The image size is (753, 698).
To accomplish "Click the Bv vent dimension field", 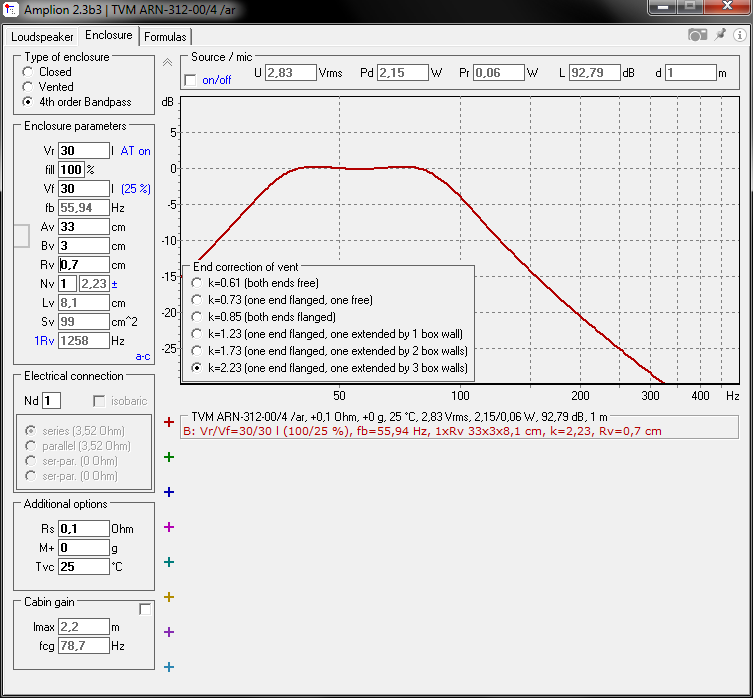I will point(84,246).
